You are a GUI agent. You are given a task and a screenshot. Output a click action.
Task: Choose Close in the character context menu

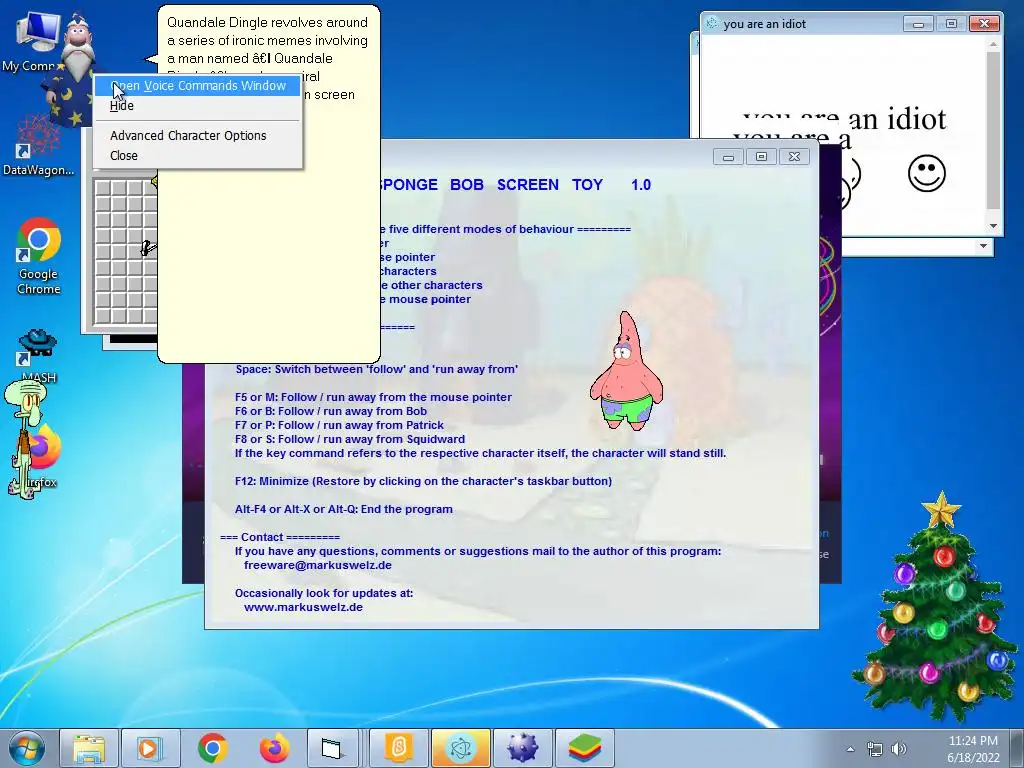pyautogui.click(x=123, y=155)
